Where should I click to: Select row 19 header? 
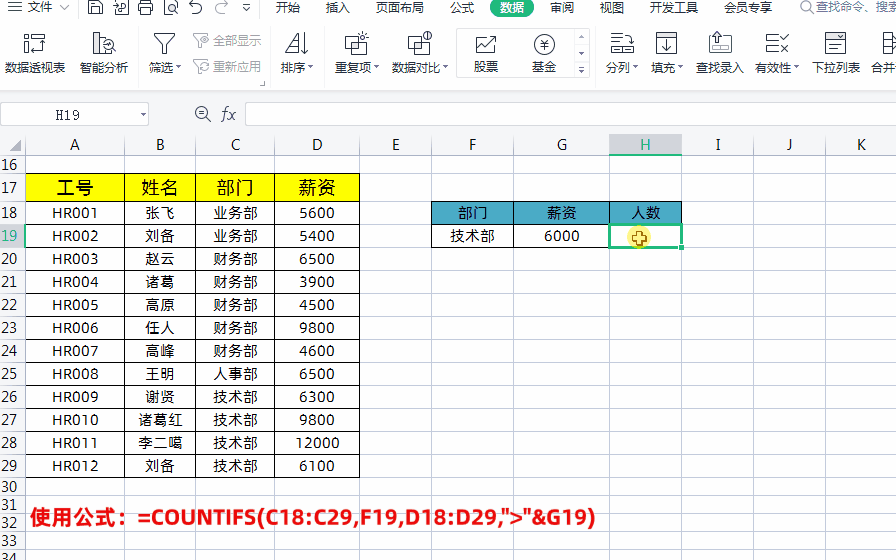point(12,236)
